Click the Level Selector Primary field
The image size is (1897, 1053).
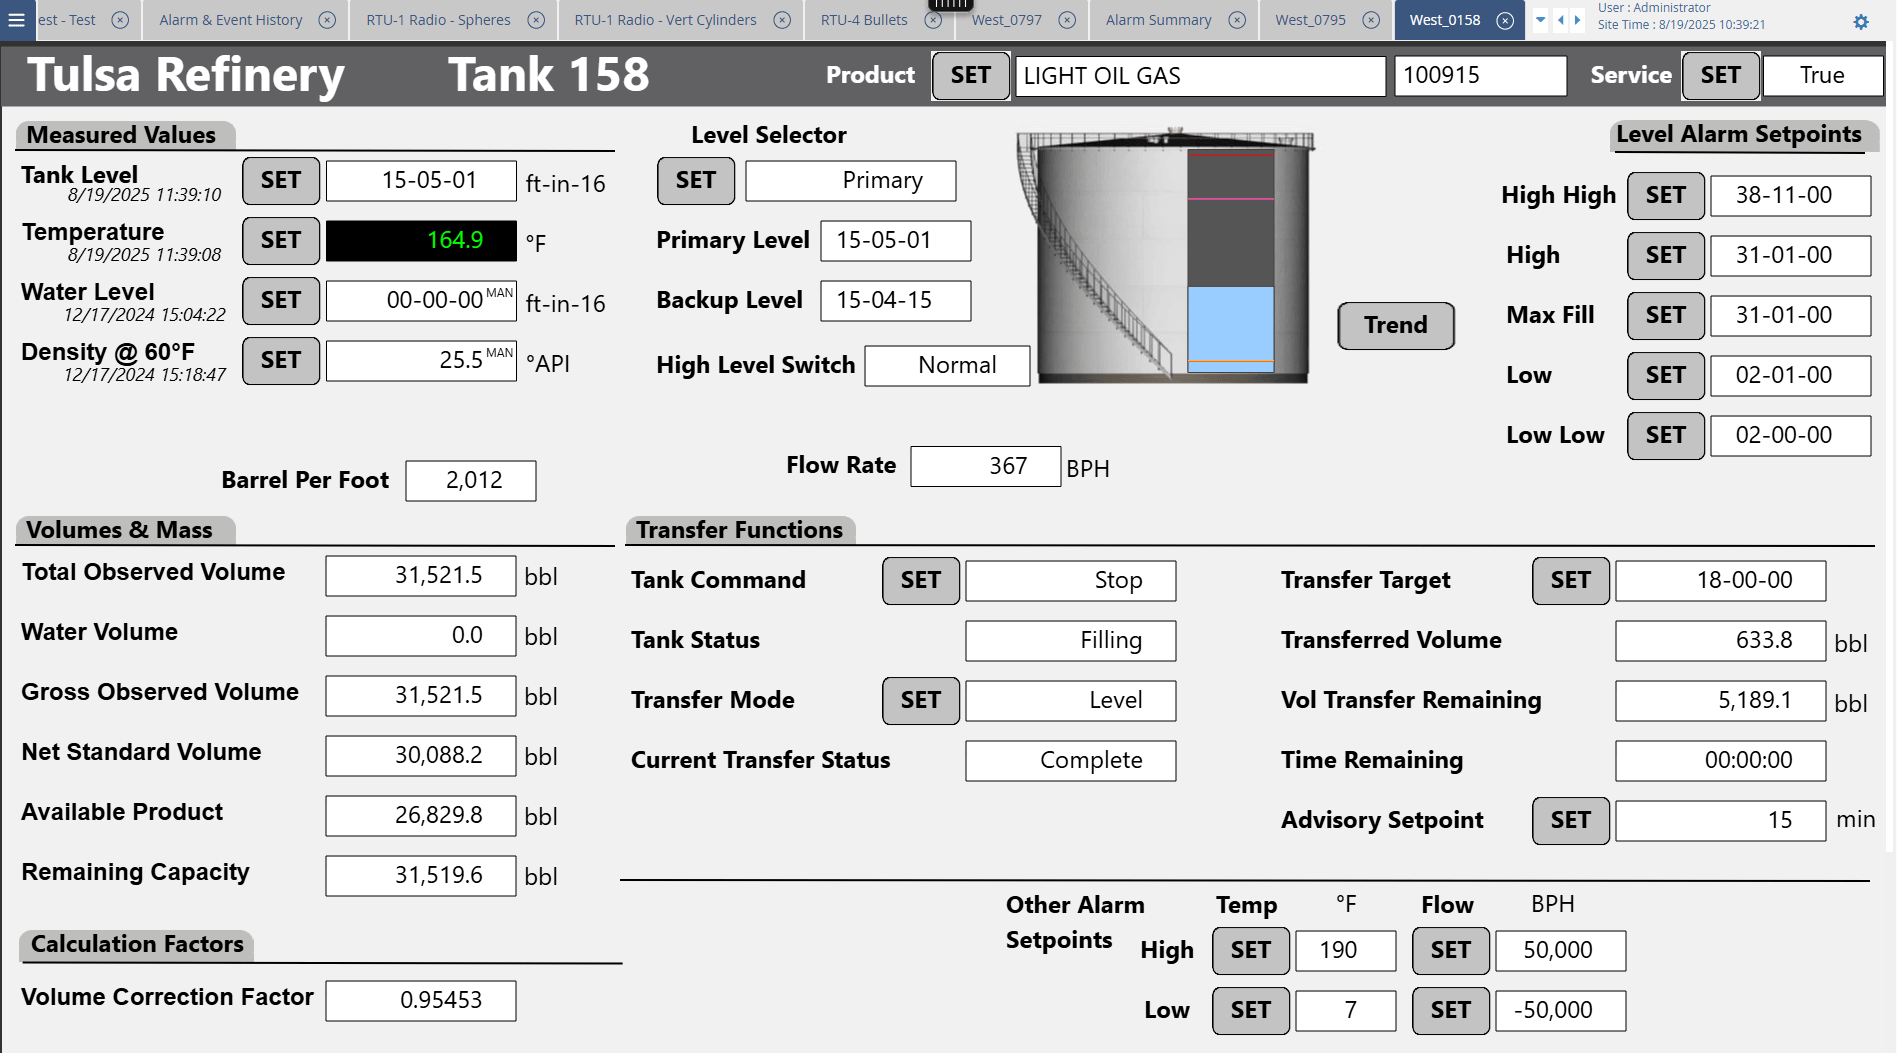(851, 181)
